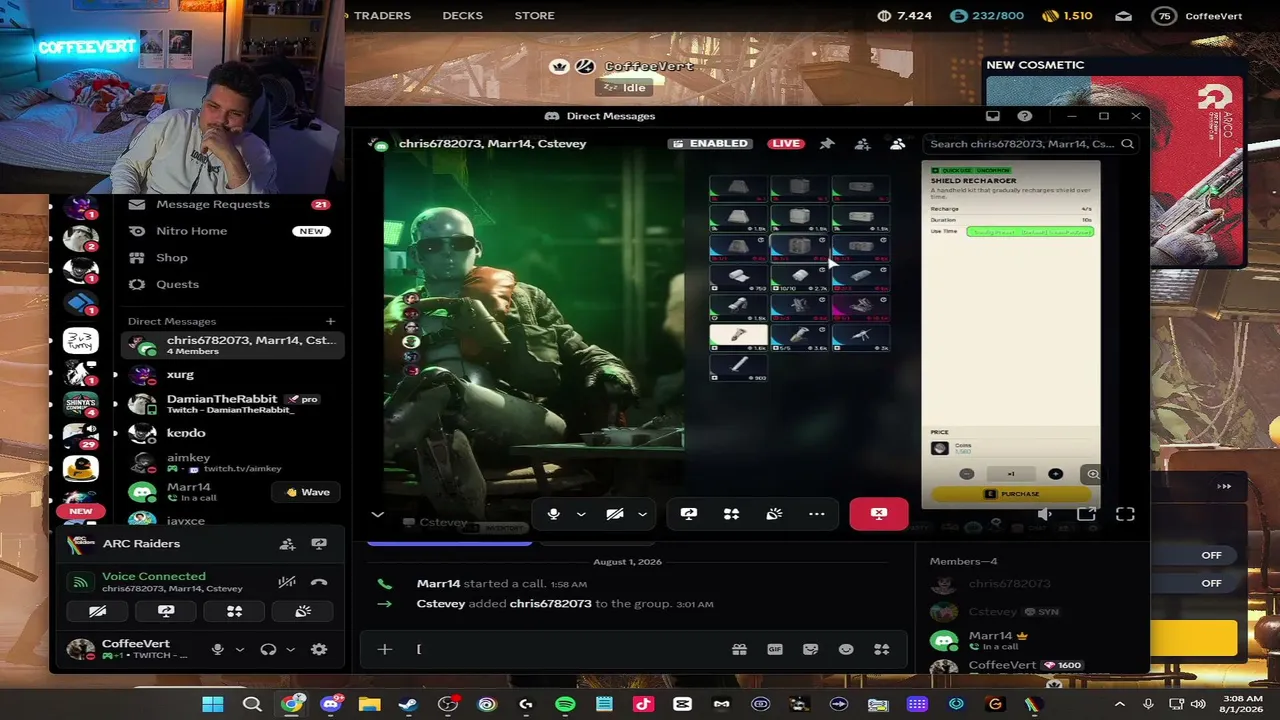Viewport: 1280px width, 720px height.
Task: Deafen audio with the headphones icon
Action: (x=268, y=650)
